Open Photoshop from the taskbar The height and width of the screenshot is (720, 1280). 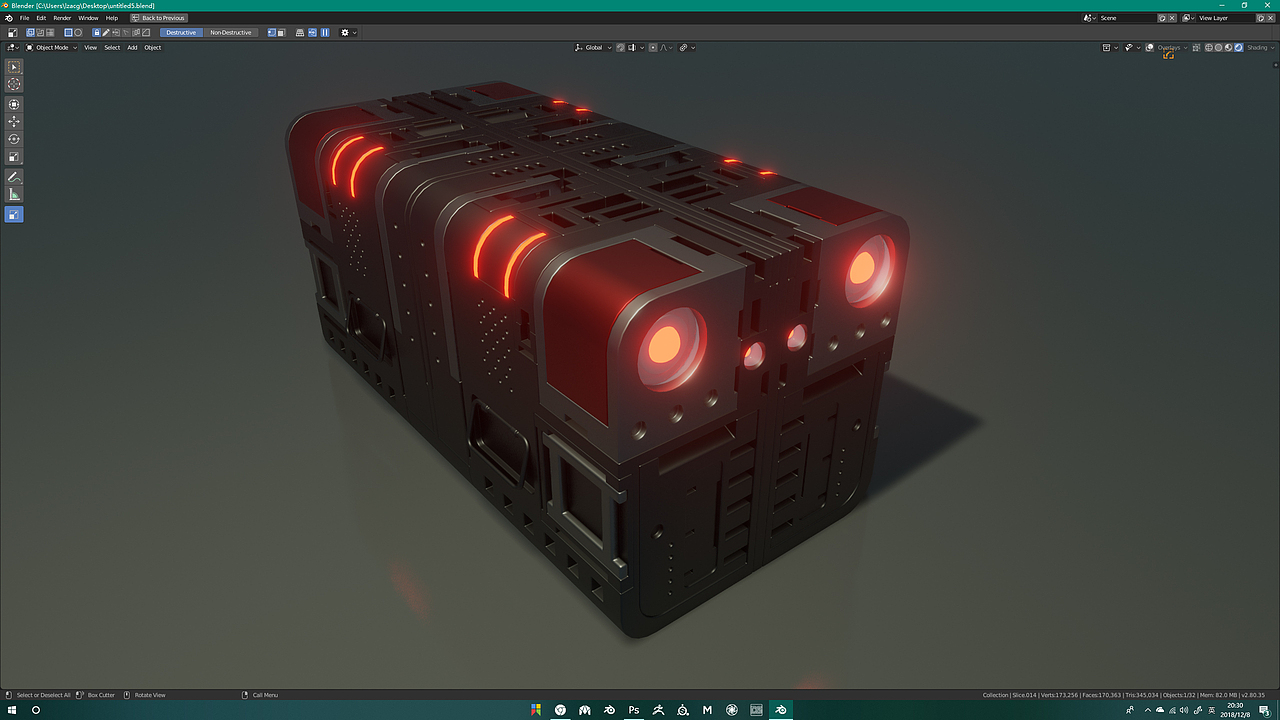coord(634,710)
